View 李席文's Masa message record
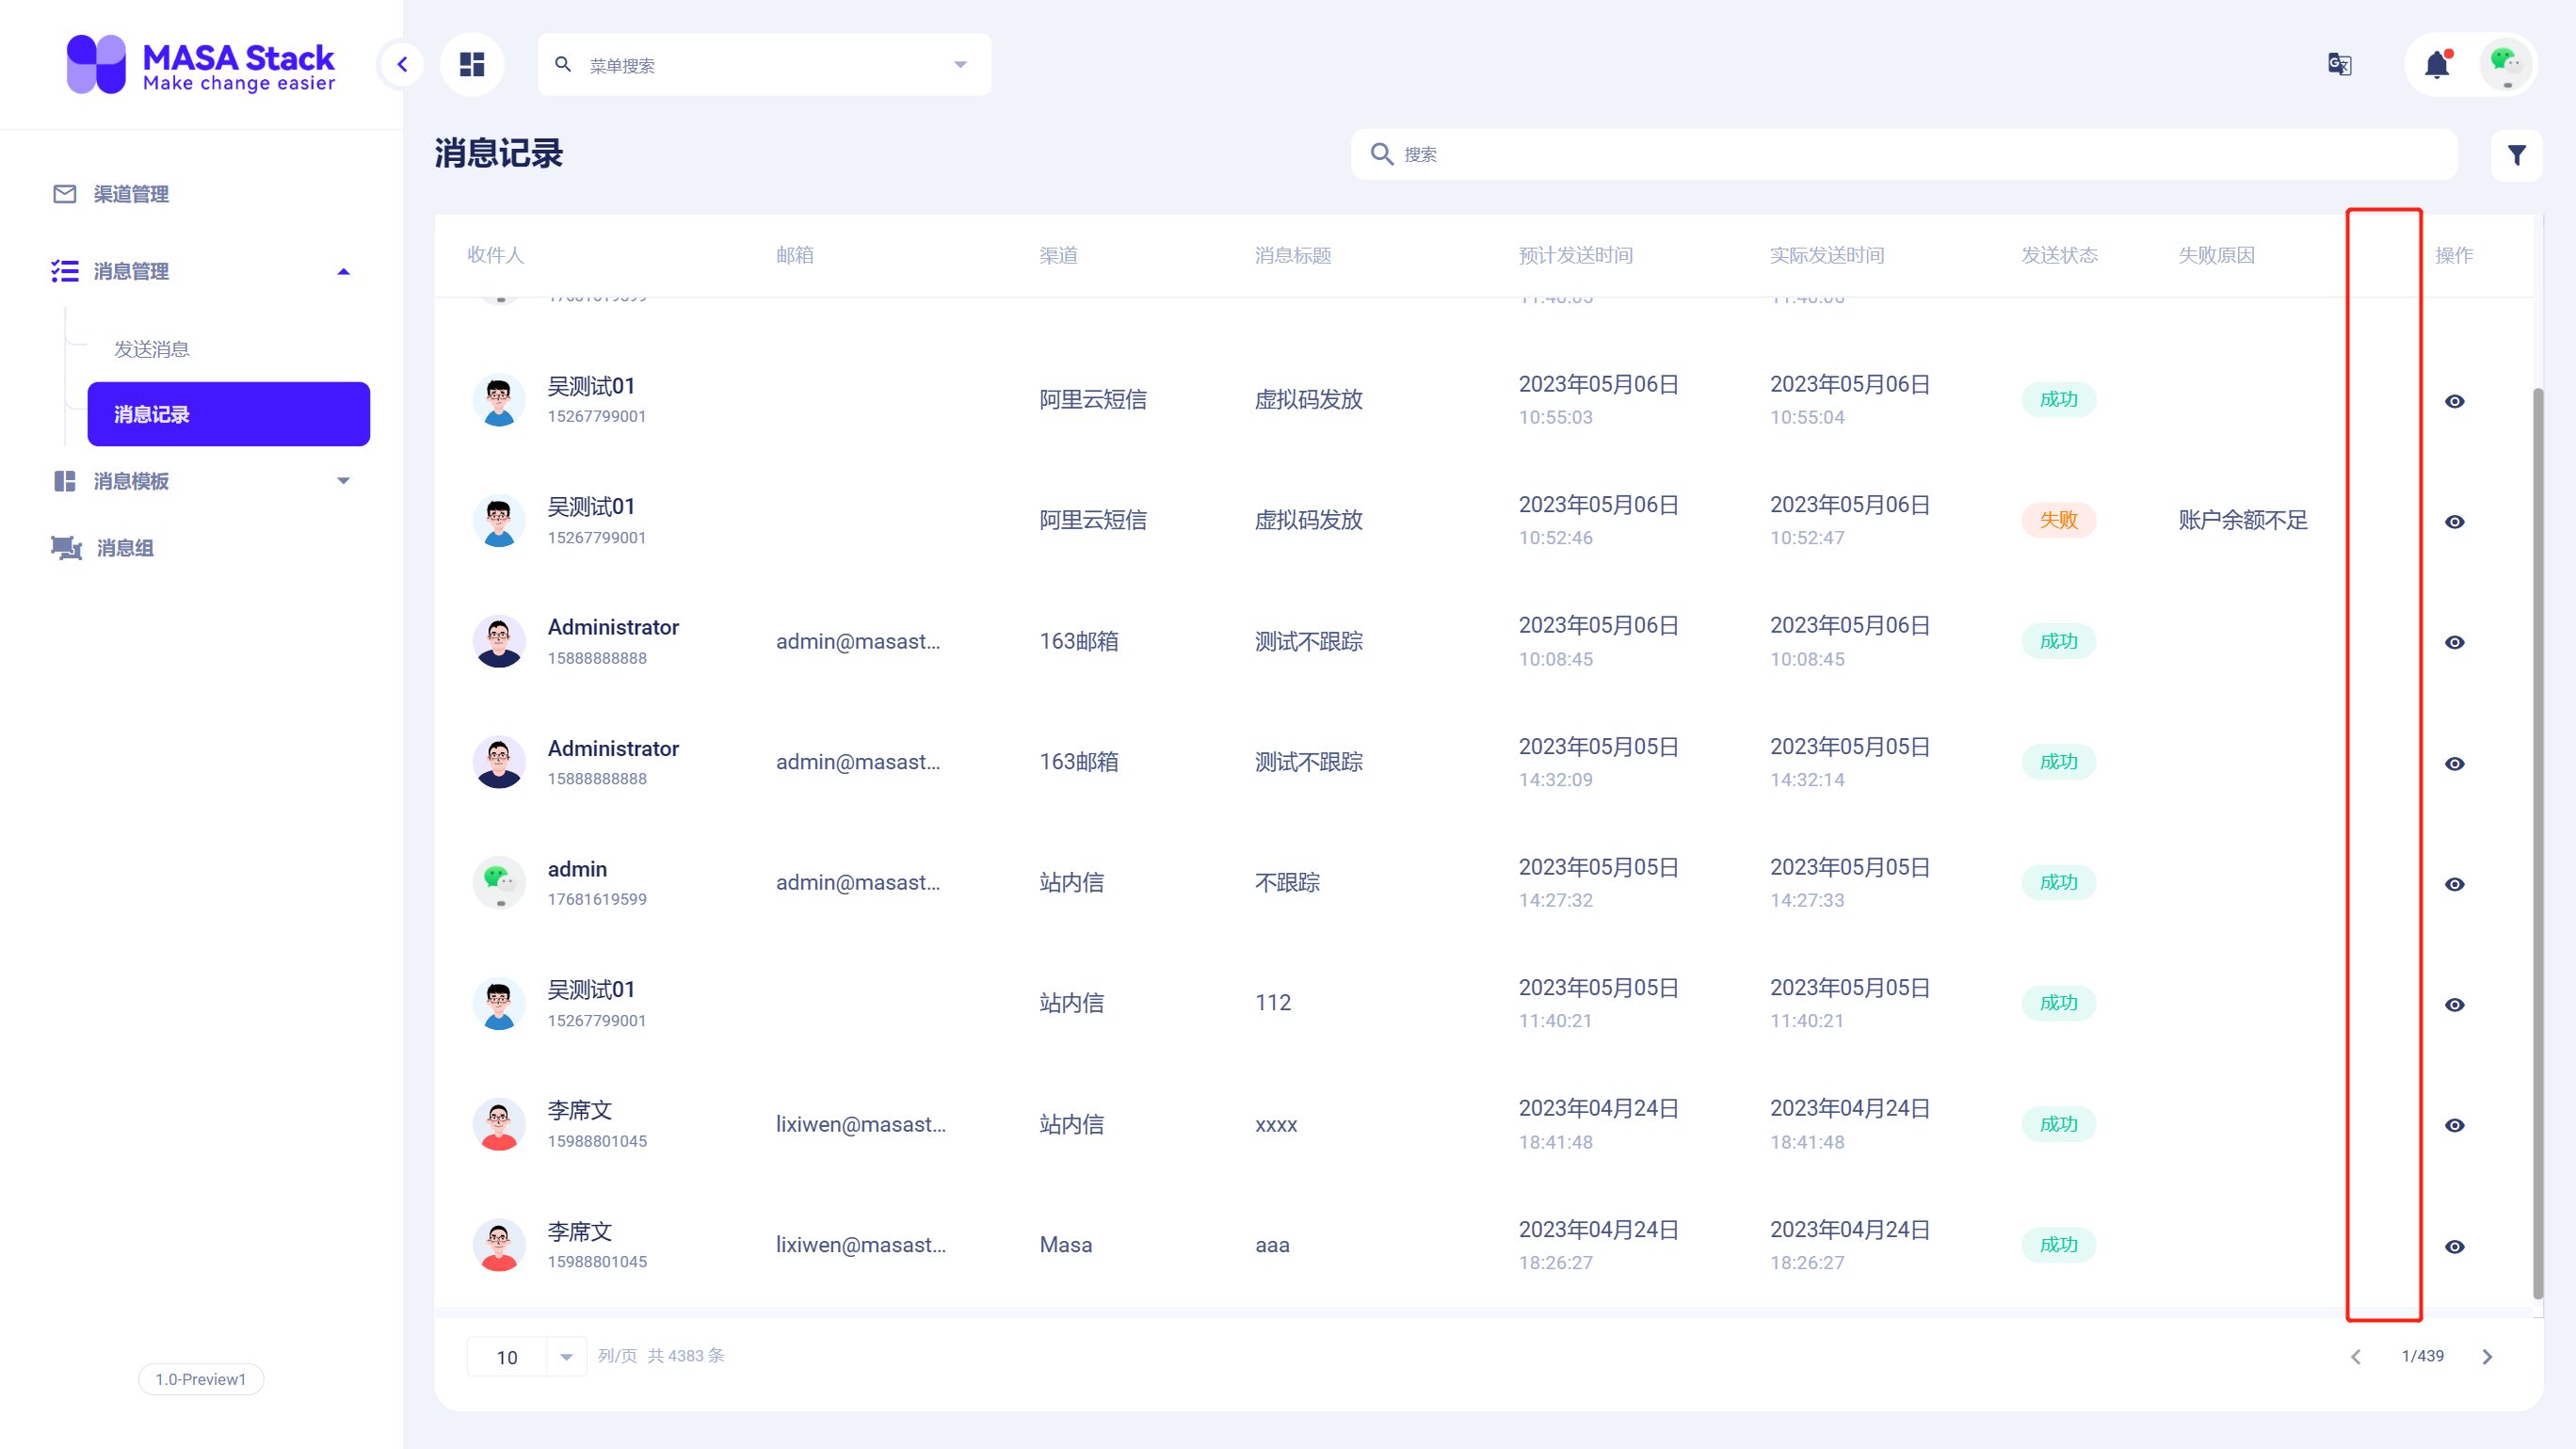Viewport: 2576px width, 1449px height. [2456, 1245]
